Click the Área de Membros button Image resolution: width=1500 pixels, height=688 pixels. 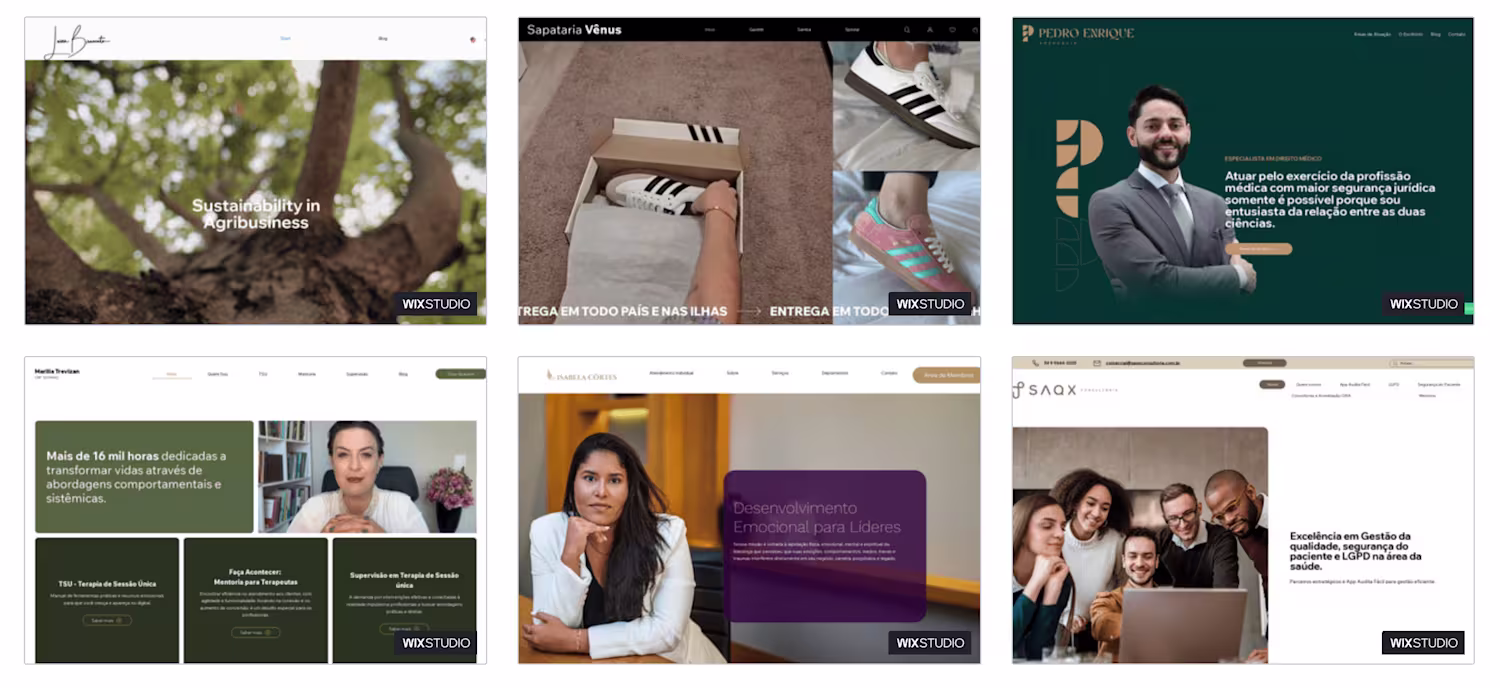click(x=946, y=375)
